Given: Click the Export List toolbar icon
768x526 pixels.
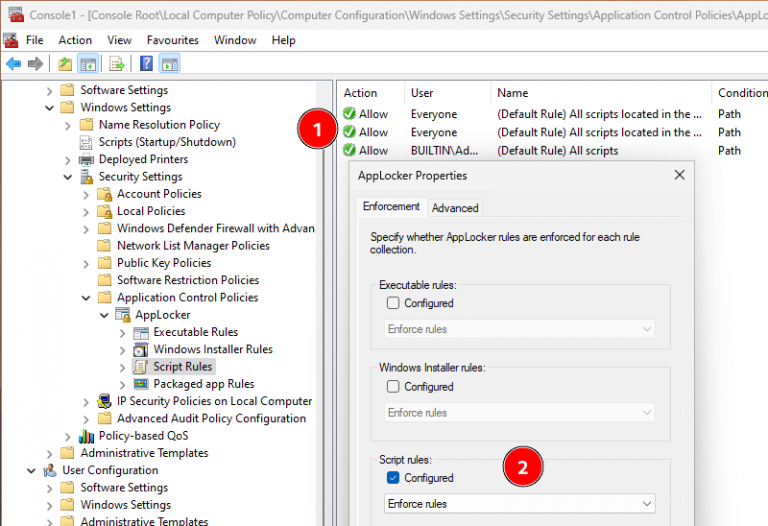Looking at the screenshot, I should point(117,64).
